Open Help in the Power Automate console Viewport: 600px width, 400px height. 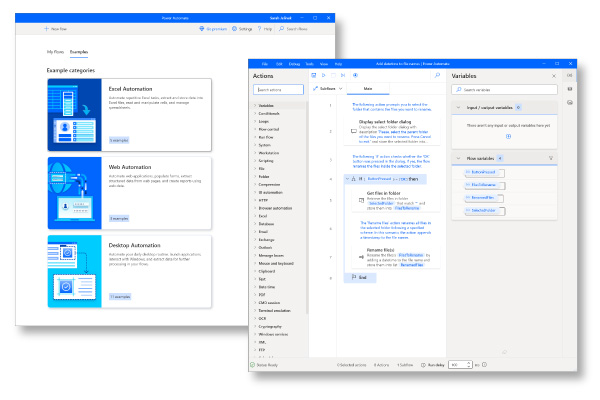265,29
